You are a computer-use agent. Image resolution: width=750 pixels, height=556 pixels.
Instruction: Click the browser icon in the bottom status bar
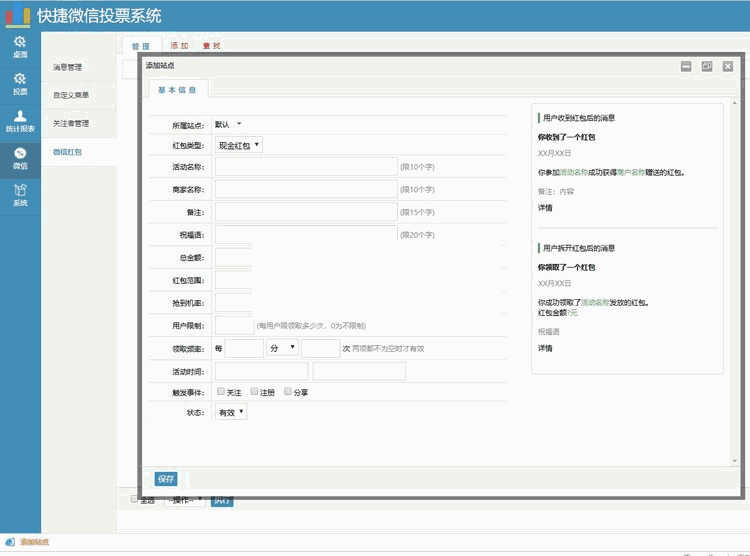coord(10,542)
